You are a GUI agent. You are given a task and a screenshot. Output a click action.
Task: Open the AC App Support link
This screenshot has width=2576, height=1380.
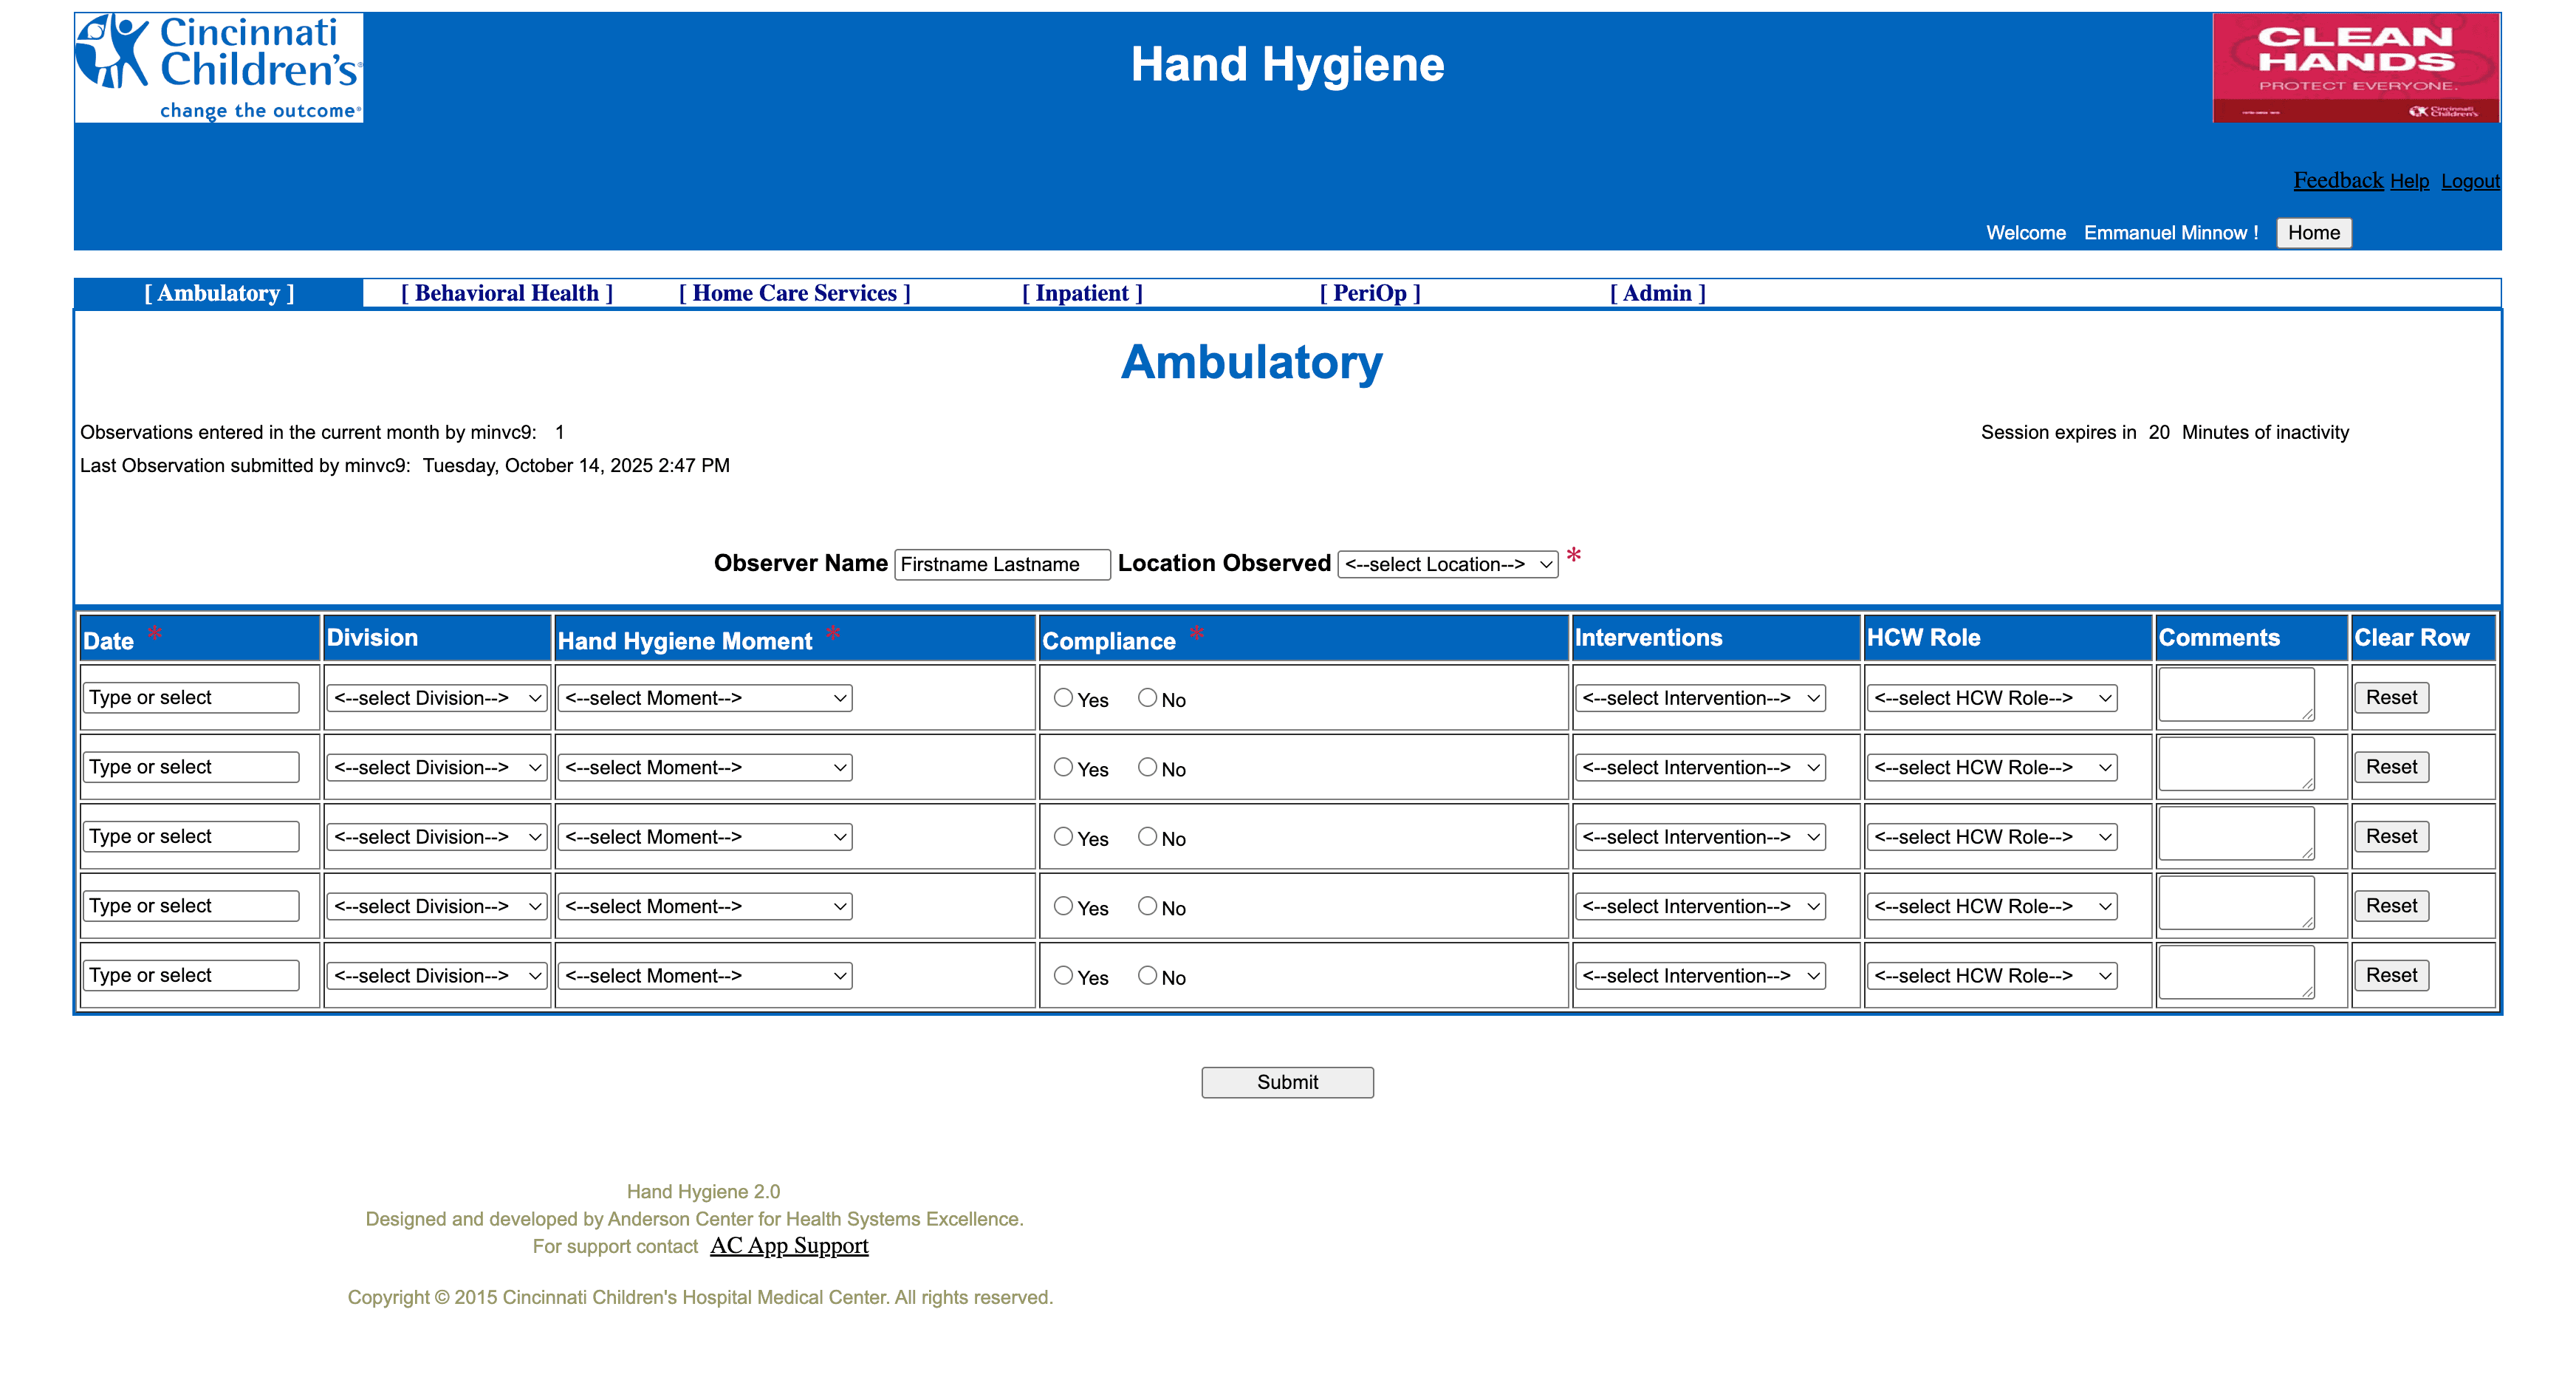click(x=789, y=1246)
